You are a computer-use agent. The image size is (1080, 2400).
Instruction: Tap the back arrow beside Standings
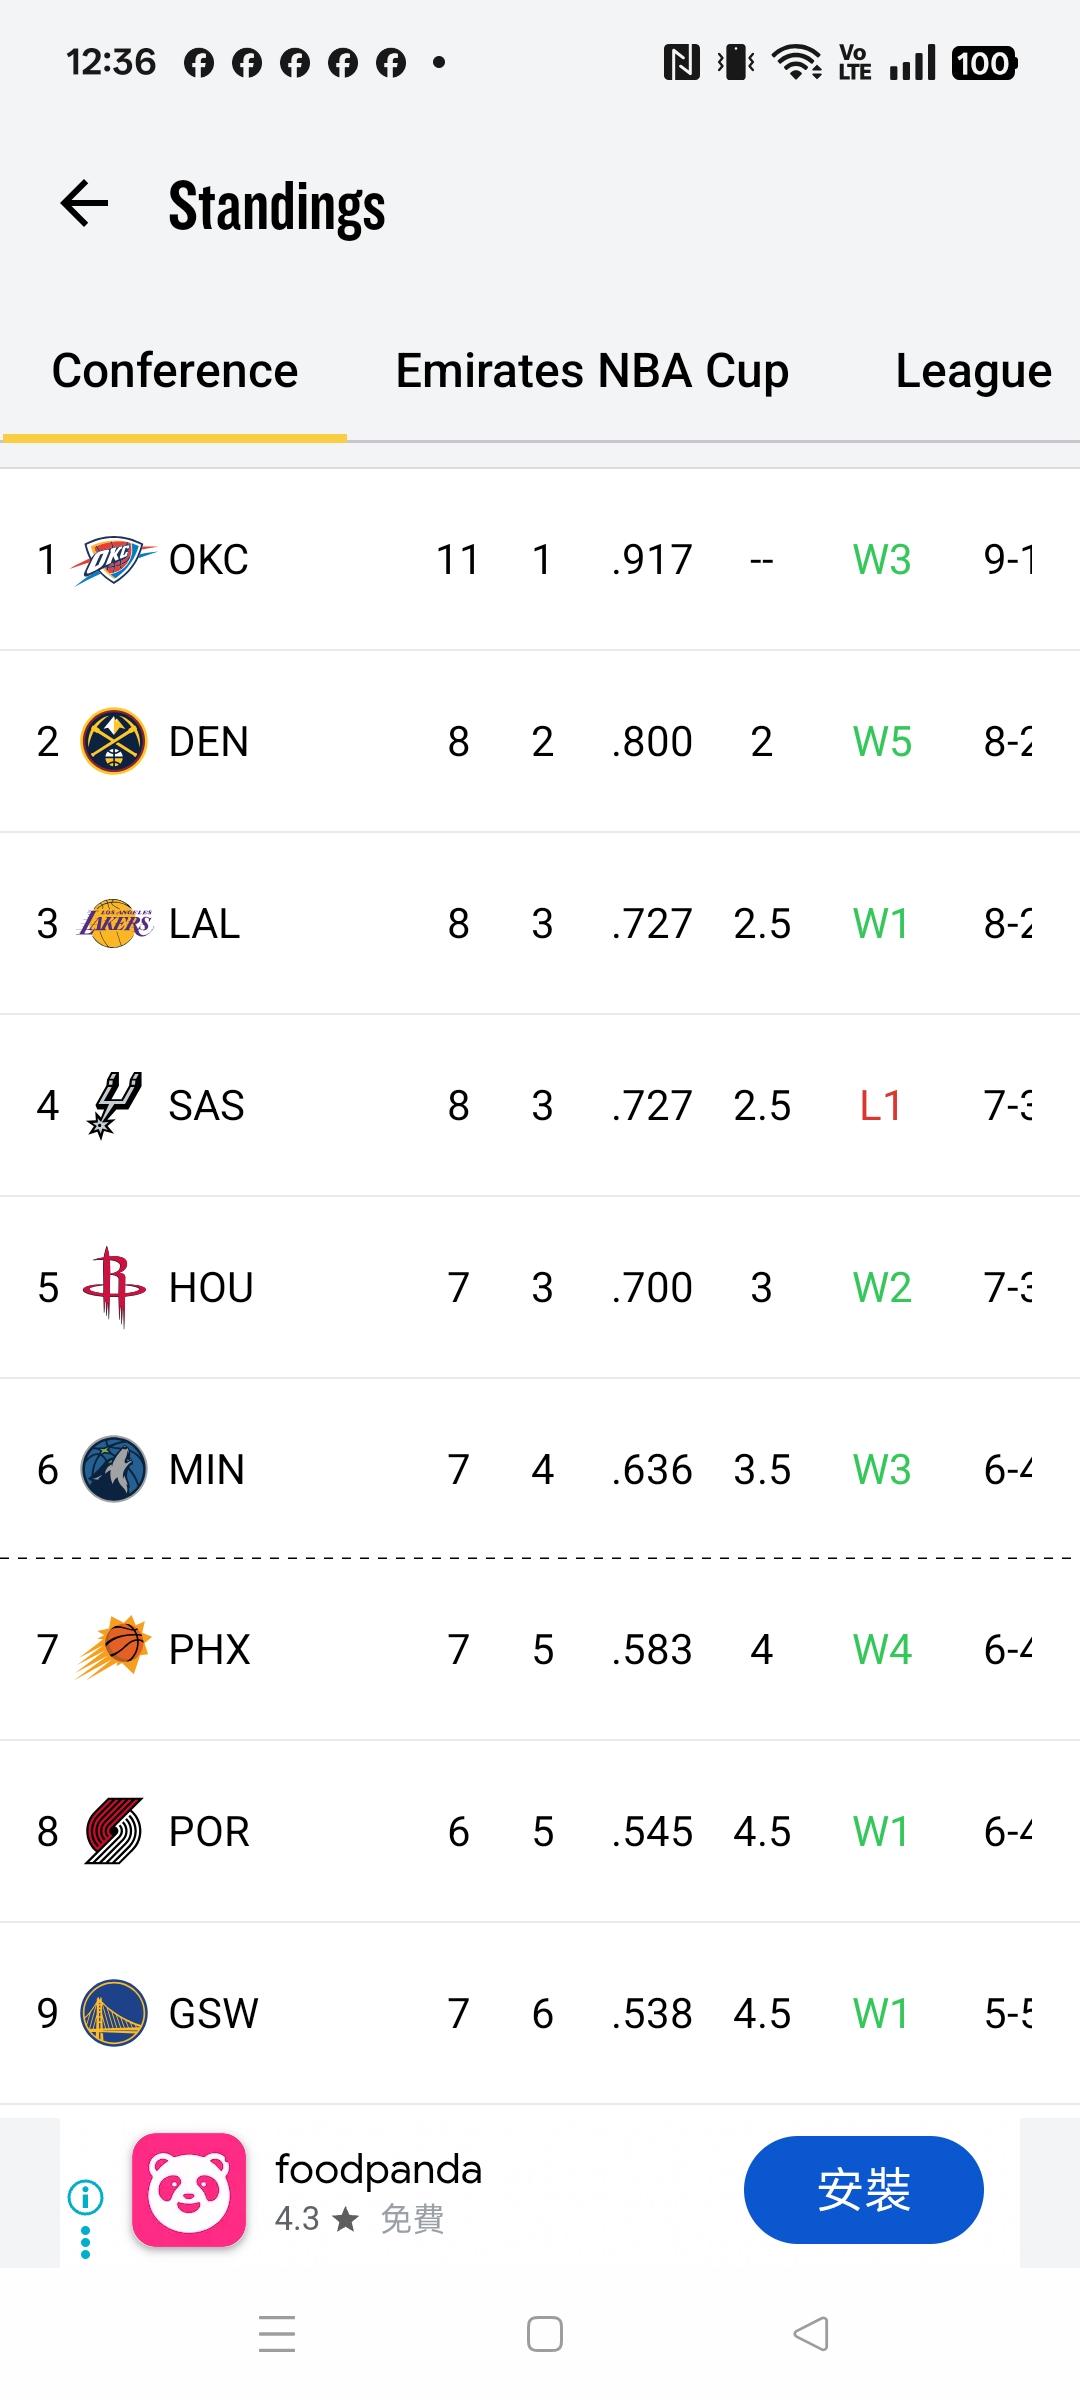pos(85,204)
